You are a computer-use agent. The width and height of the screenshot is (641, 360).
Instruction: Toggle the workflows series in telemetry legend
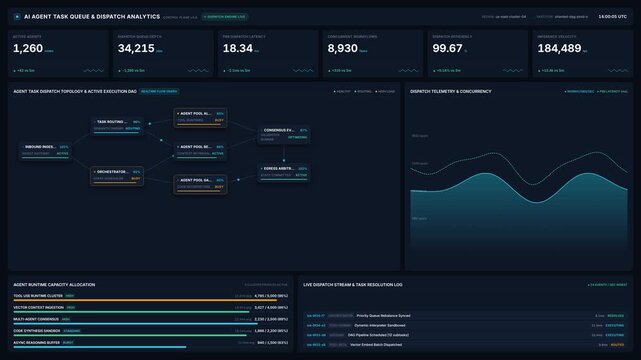pos(579,92)
